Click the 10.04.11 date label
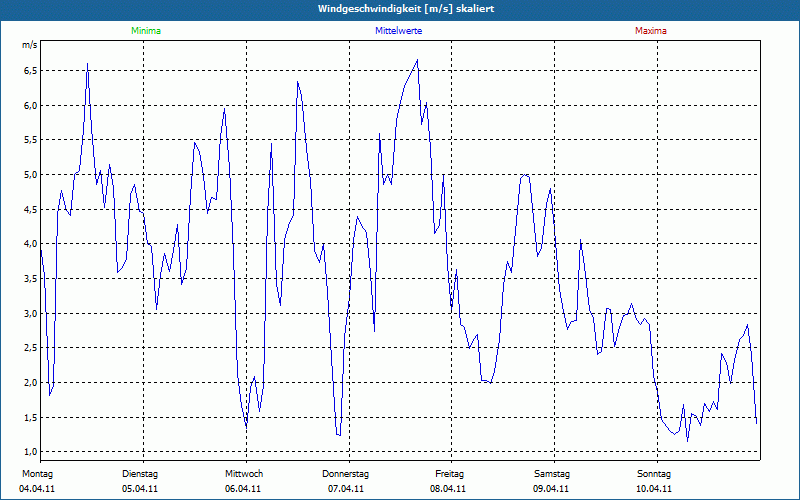The height and width of the screenshot is (500, 800). coord(654,489)
